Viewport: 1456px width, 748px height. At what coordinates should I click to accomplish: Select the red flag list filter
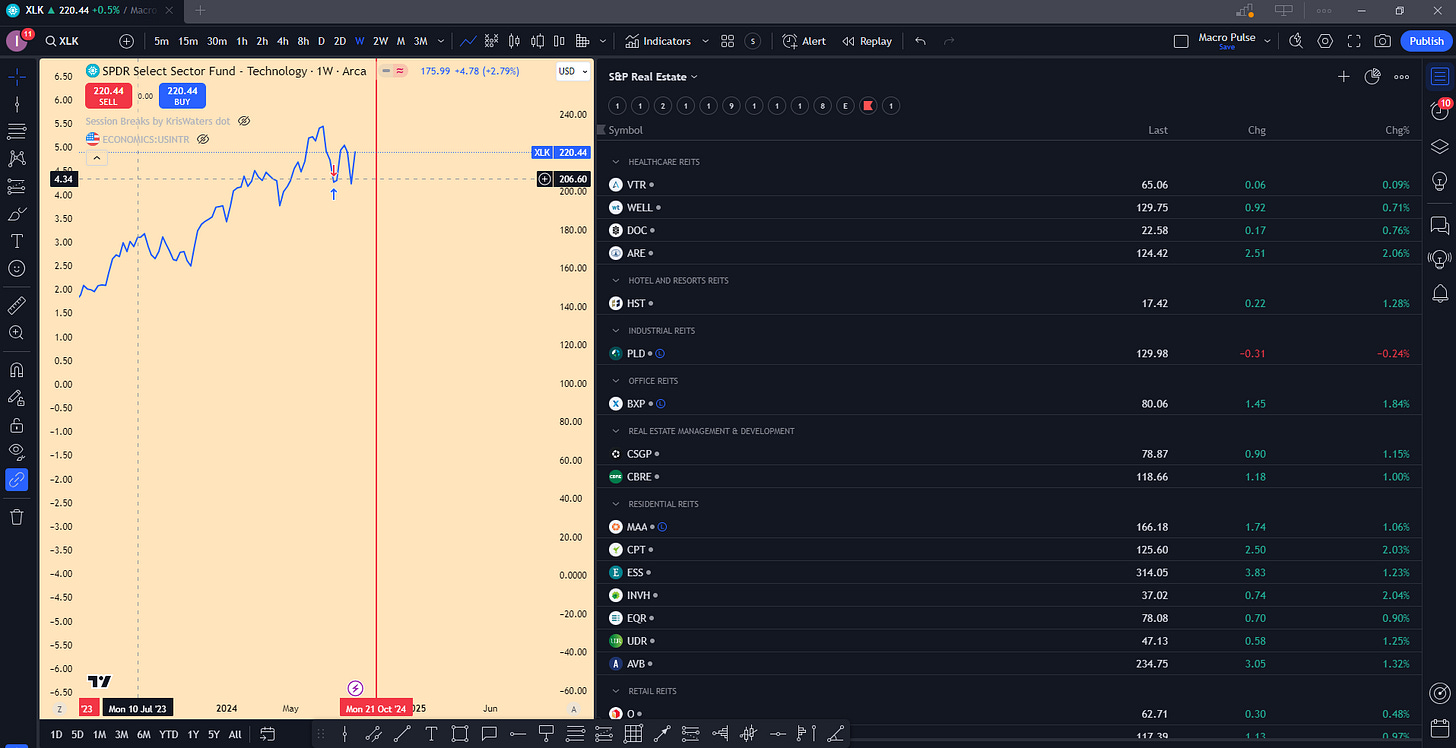click(869, 105)
